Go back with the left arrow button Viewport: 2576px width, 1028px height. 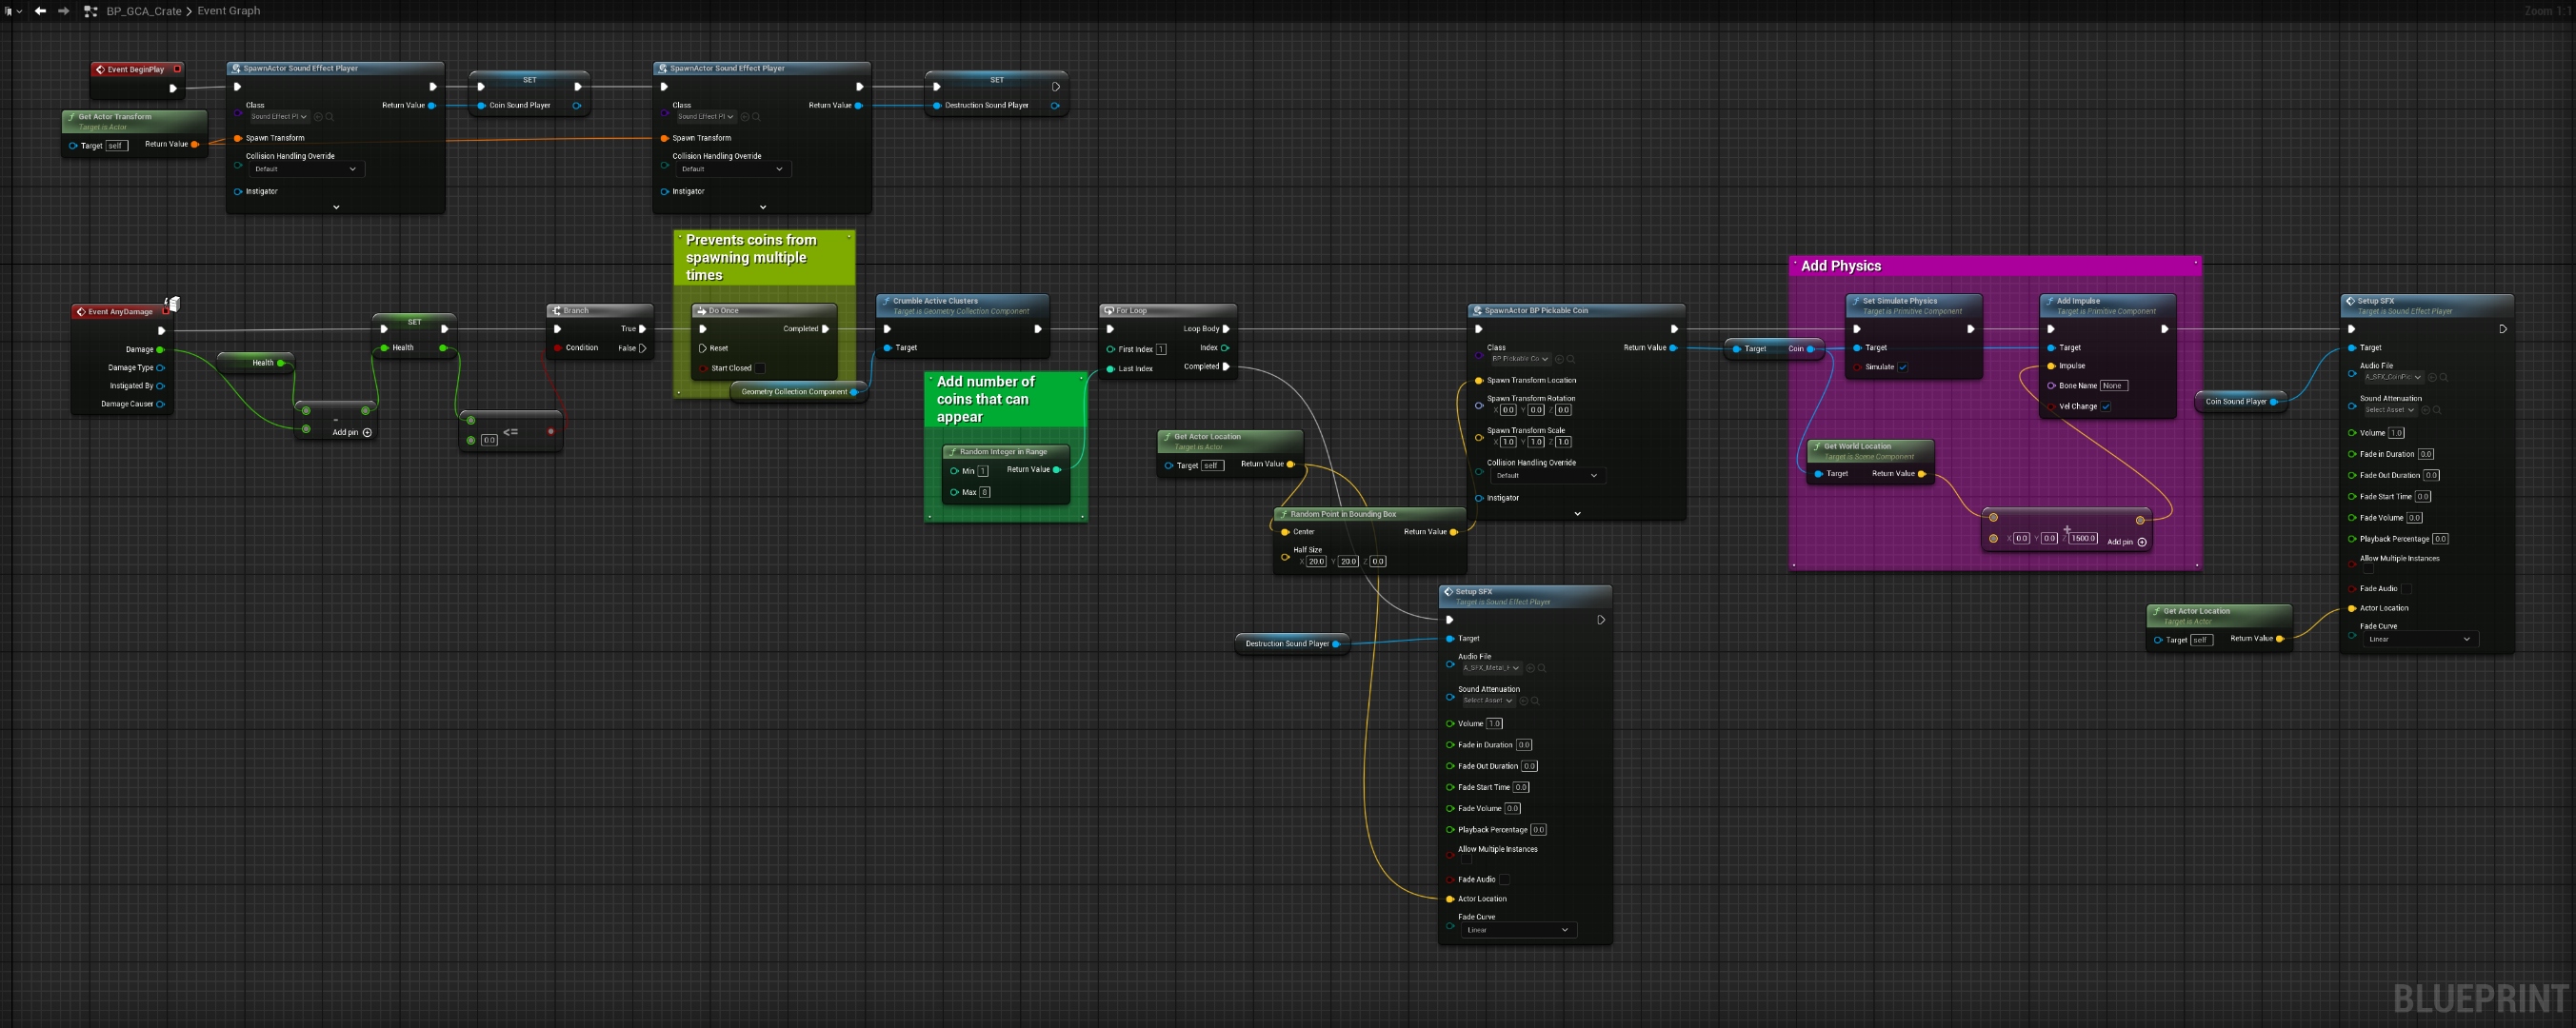[40, 11]
